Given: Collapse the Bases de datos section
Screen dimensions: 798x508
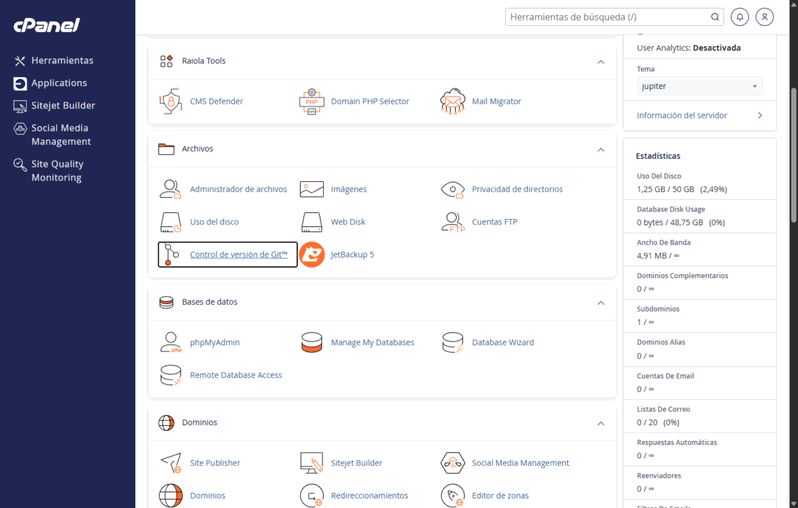Looking at the screenshot, I should [601, 303].
